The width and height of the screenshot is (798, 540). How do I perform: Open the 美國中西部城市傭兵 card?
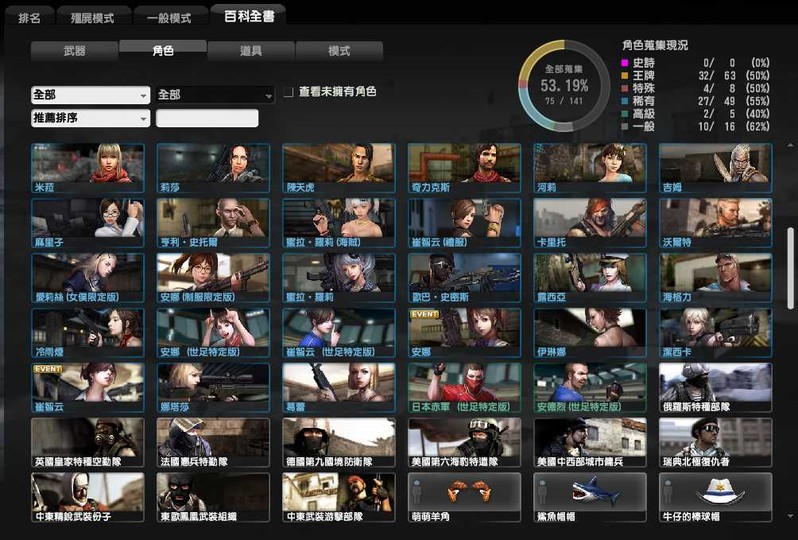(x=590, y=443)
